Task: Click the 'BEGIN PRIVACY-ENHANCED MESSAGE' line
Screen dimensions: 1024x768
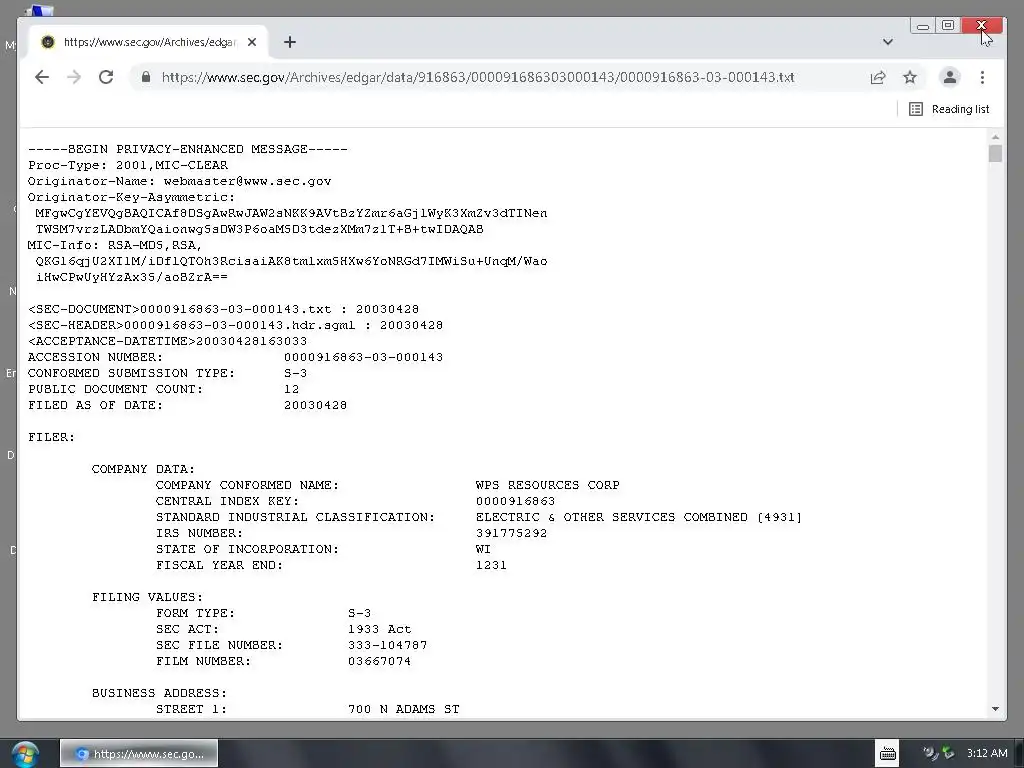Action: coord(187,149)
